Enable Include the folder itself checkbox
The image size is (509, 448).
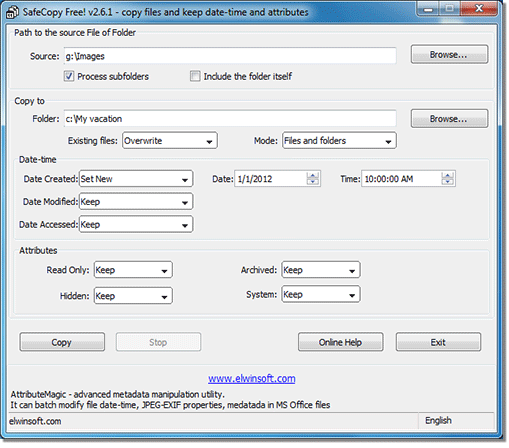click(x=195, y=76)
